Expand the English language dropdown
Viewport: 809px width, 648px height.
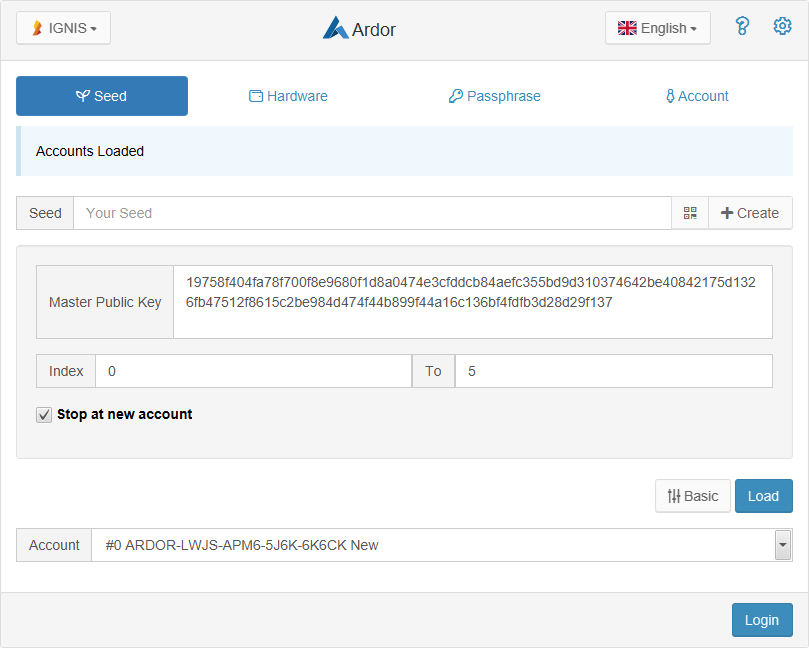[x=658, y=28]
